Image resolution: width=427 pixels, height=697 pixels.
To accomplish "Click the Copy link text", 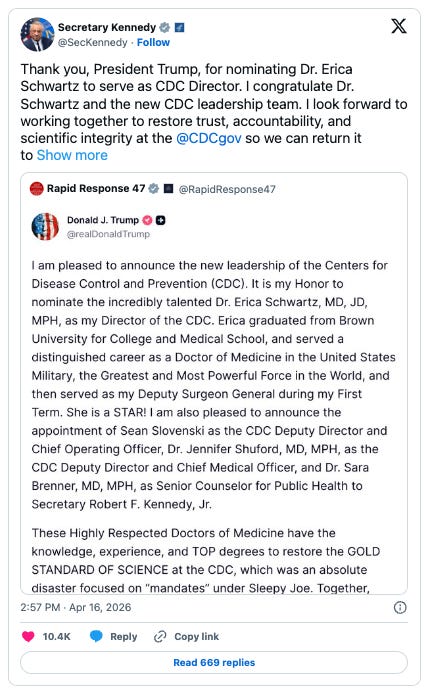I will pos(196,637).
